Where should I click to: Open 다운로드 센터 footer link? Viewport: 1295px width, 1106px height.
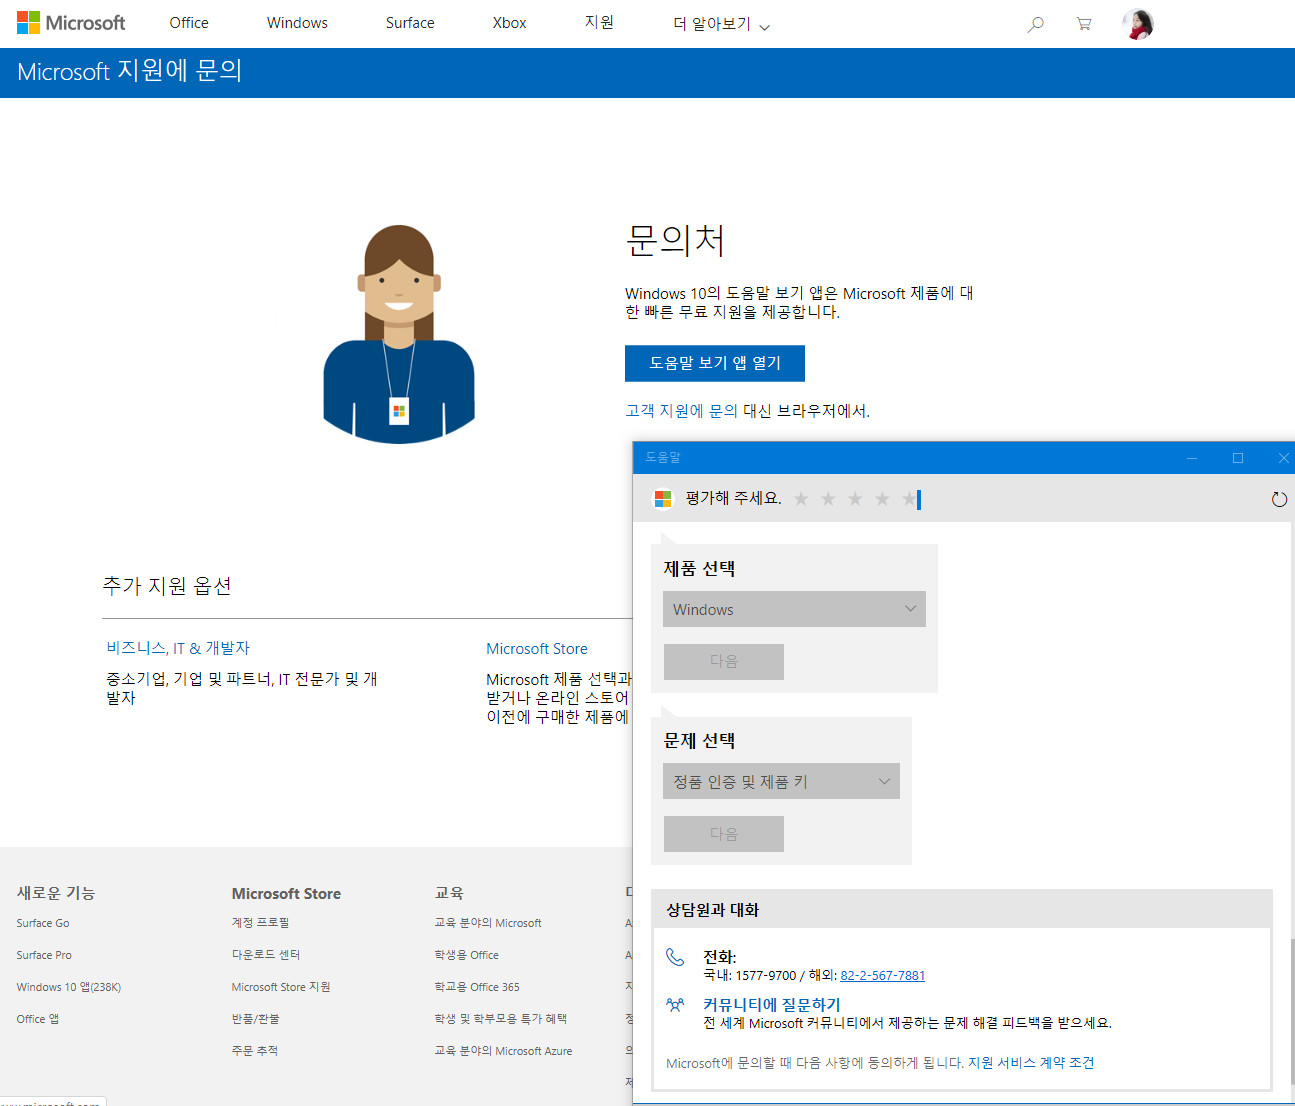[266, 955]
